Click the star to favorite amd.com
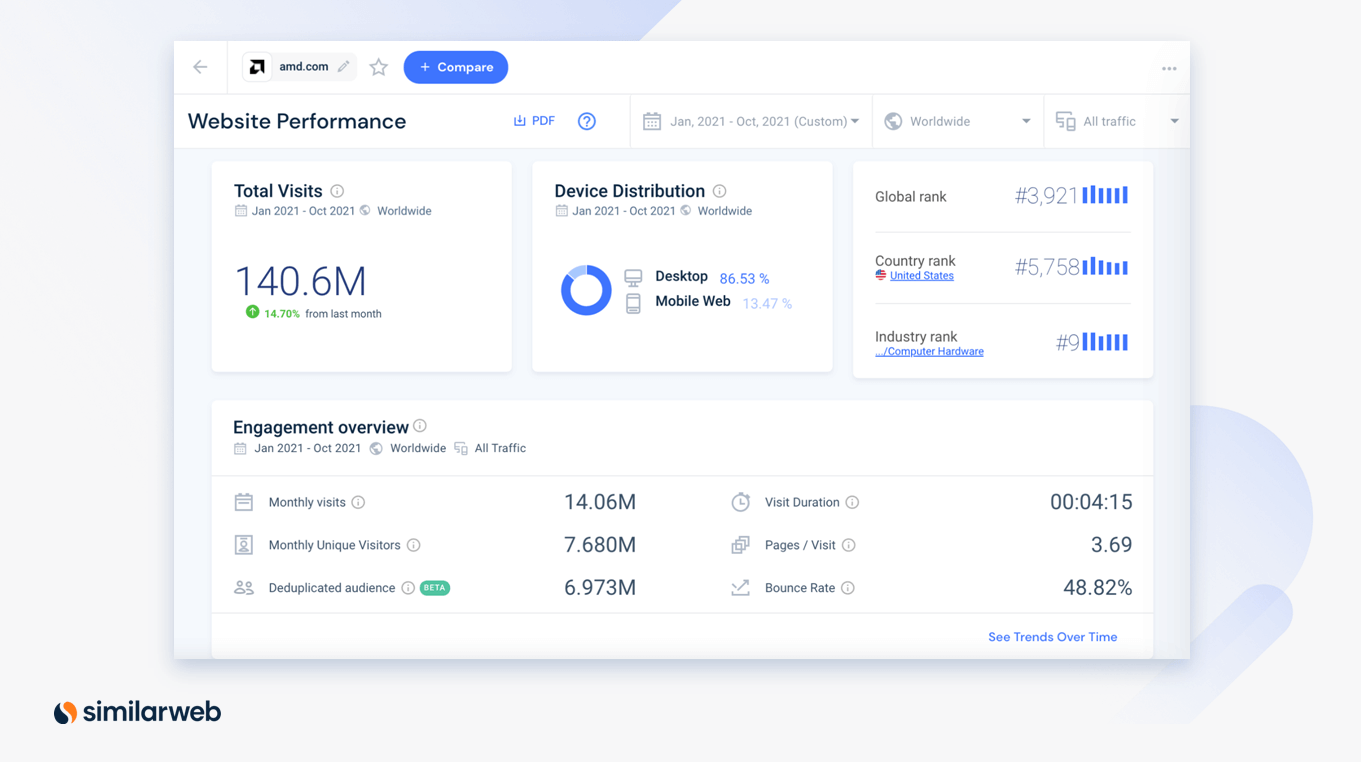This screenshot has height=762, width=1361. (378, 67)
